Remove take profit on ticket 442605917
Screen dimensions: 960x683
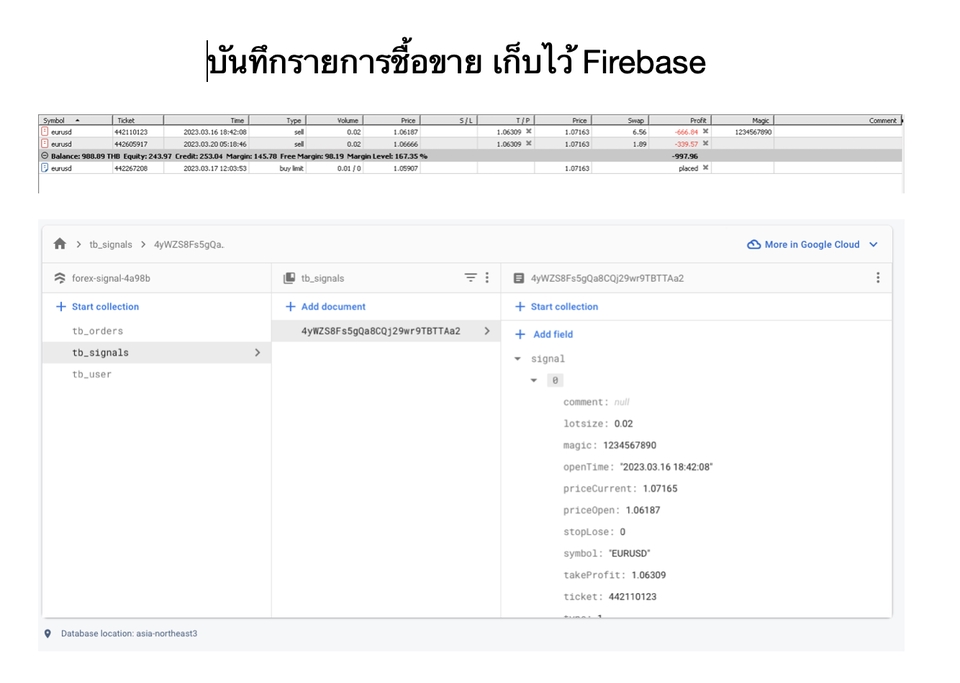[528, 143]
